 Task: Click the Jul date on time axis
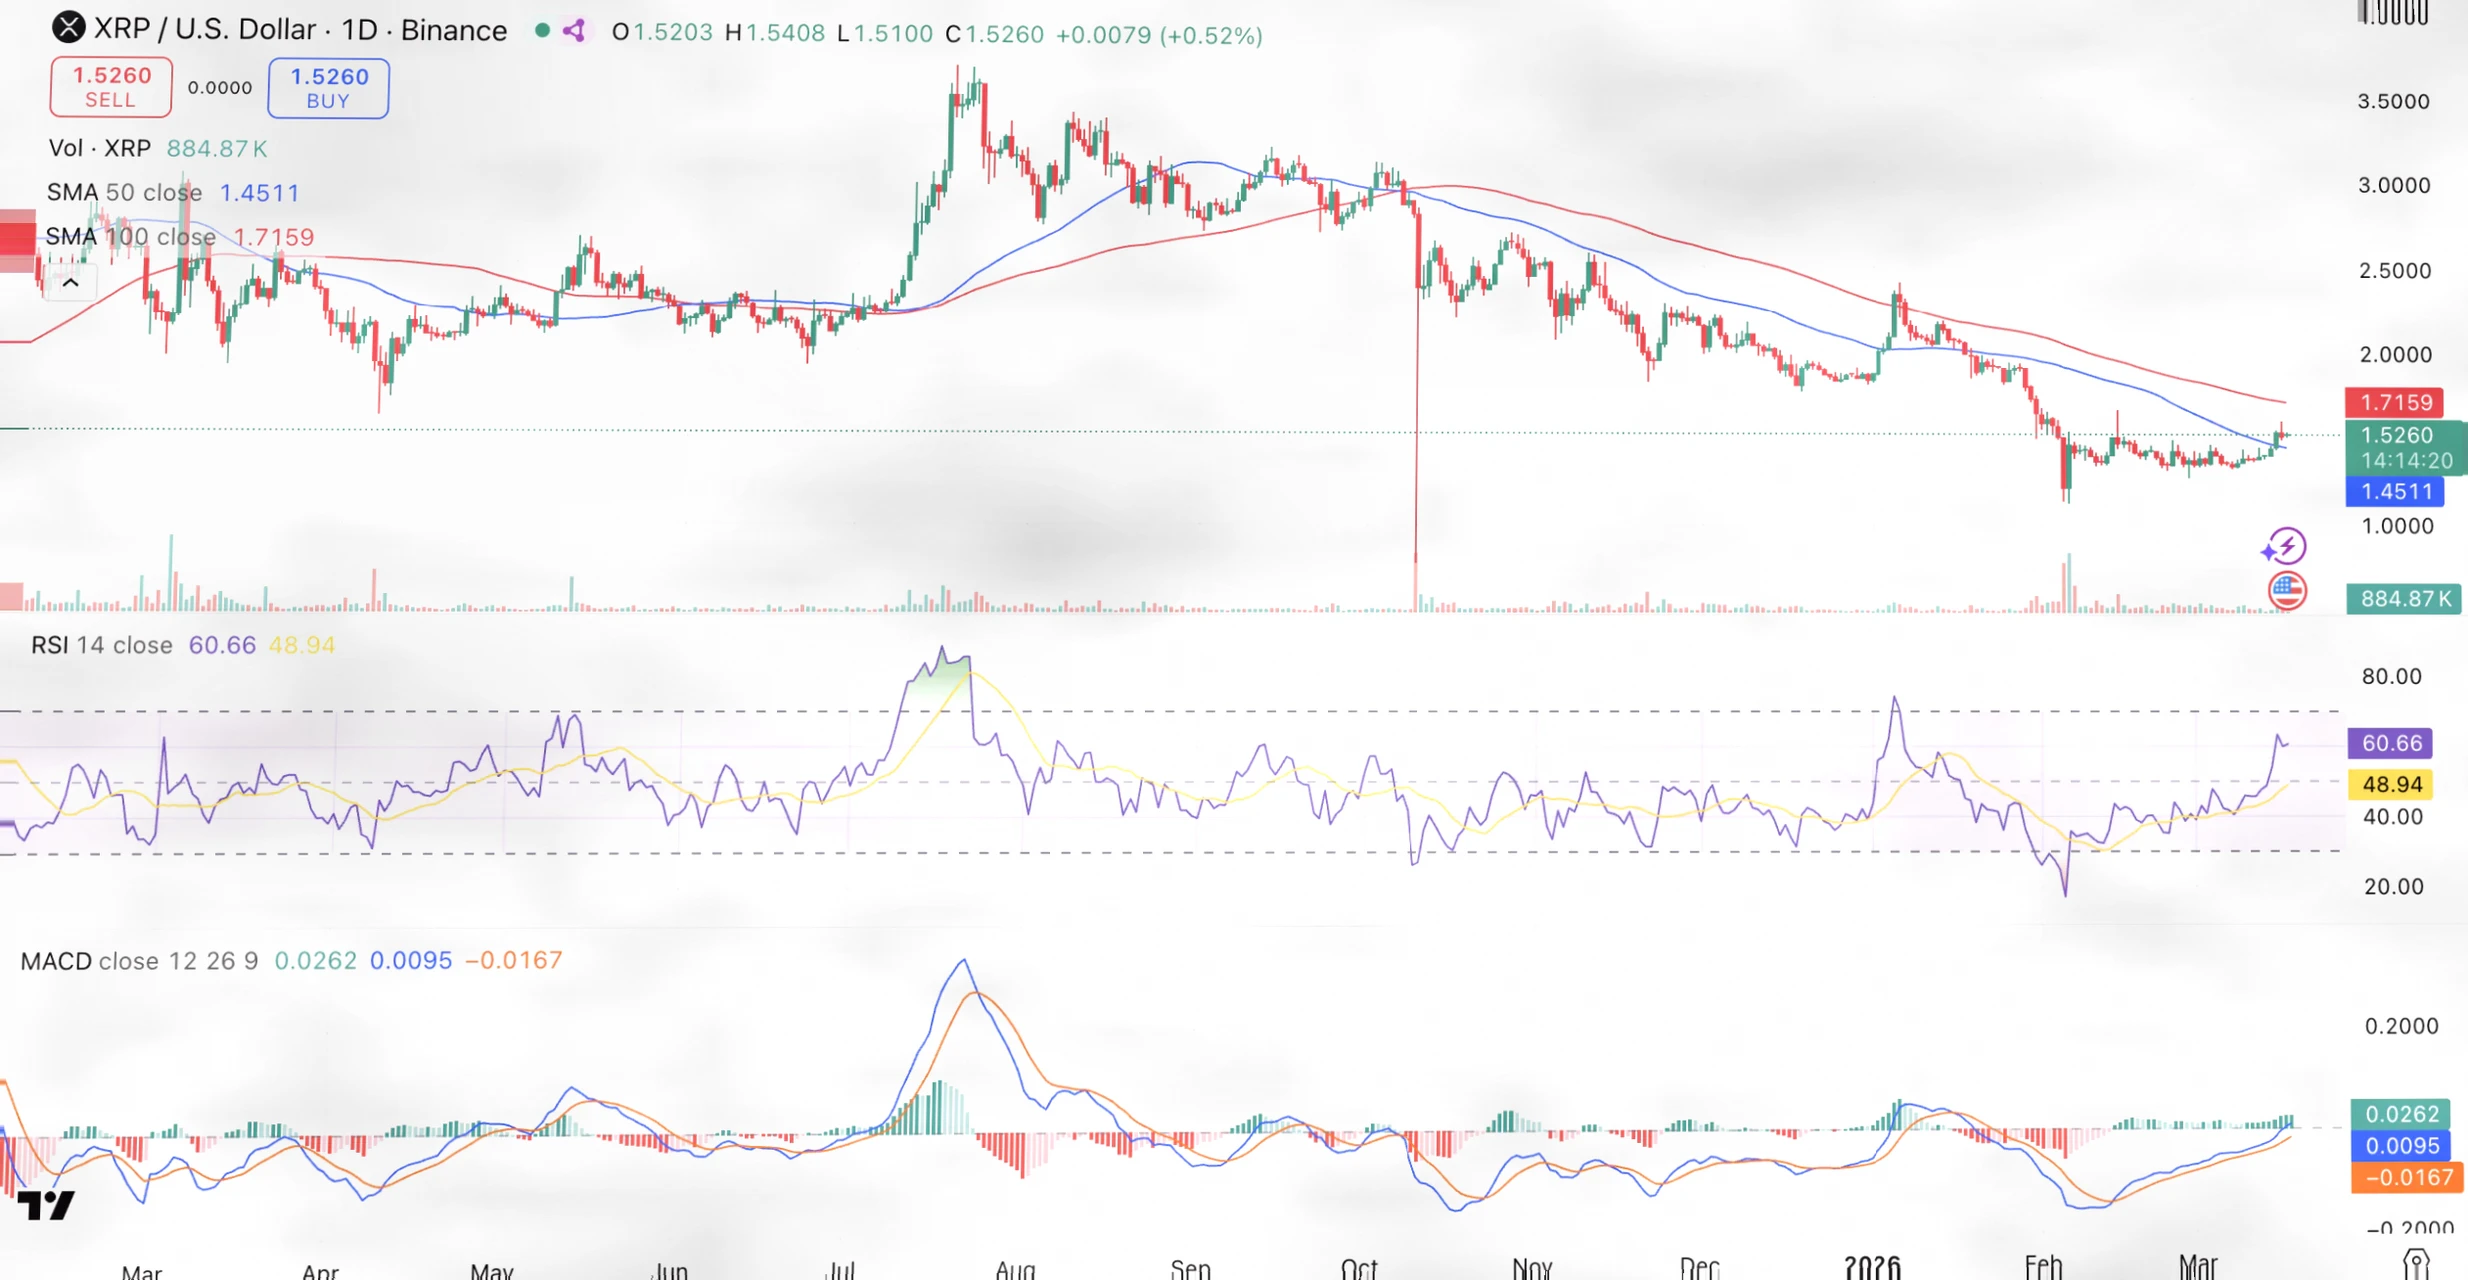click(x=842, y=1269)
